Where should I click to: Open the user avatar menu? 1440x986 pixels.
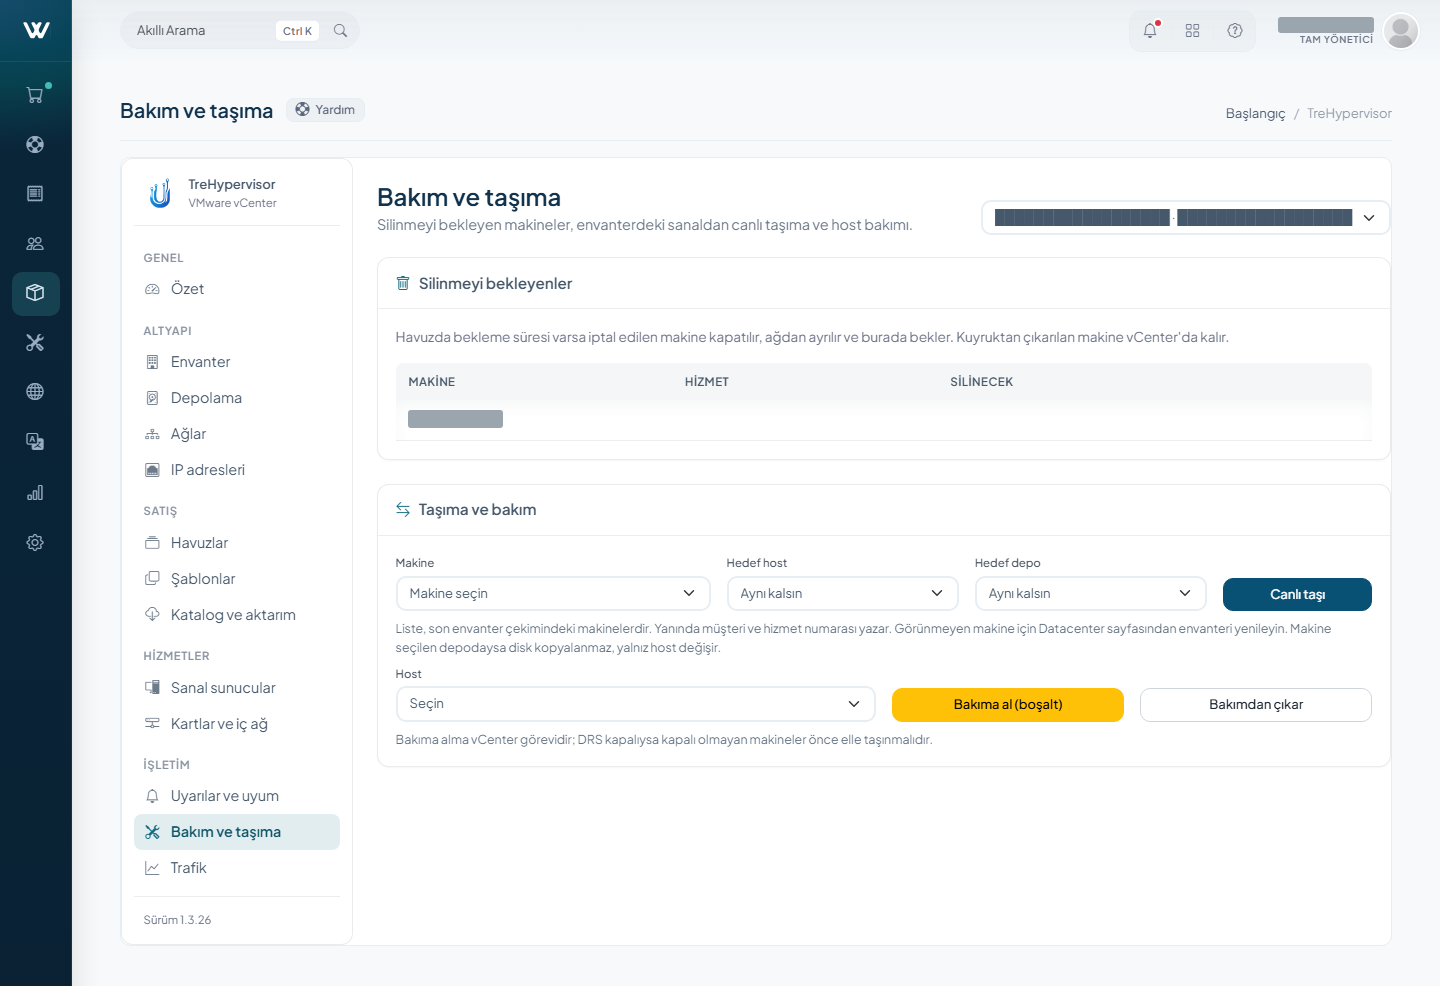[1401, 31]
